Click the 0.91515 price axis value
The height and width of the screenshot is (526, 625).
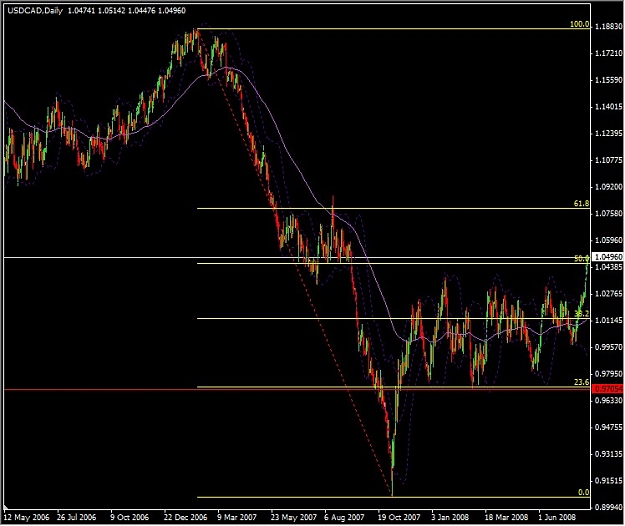click(x=608, y=481)
